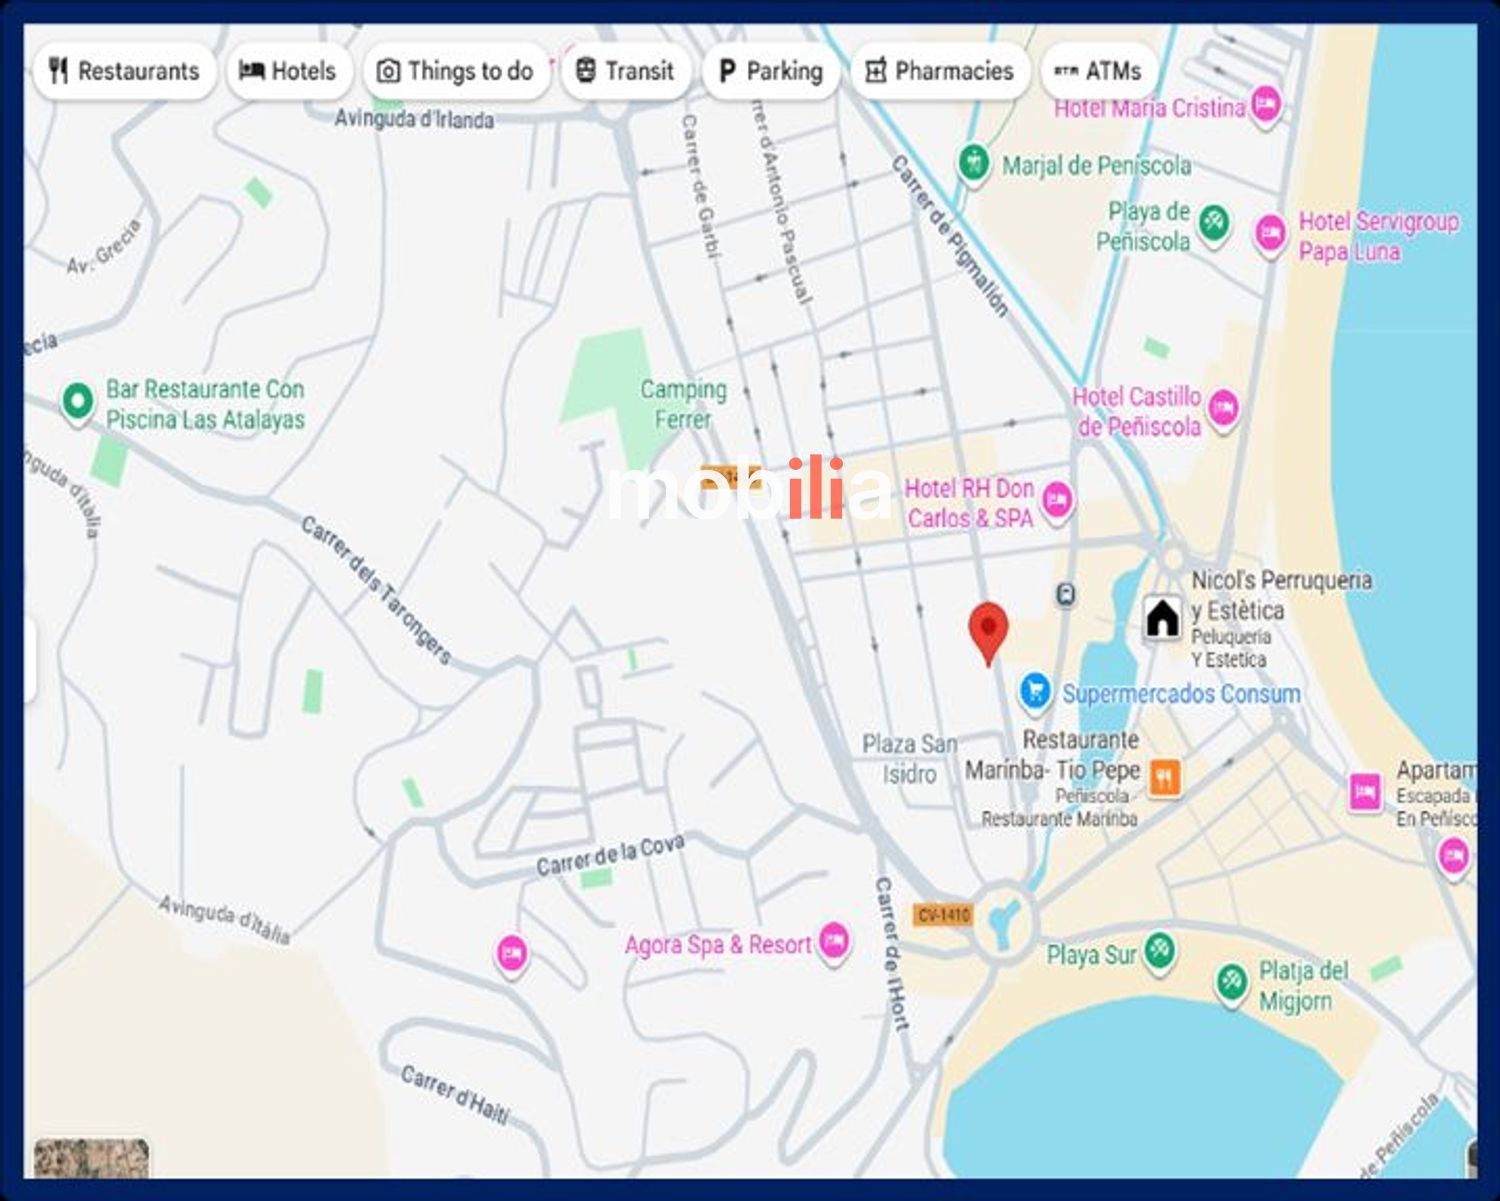Image resolution: width=1500 pixels, height=1201 pixels.
Task: Click the Hotel Servigroup Papa Luna pin
Action: [x=1270, y=233]
